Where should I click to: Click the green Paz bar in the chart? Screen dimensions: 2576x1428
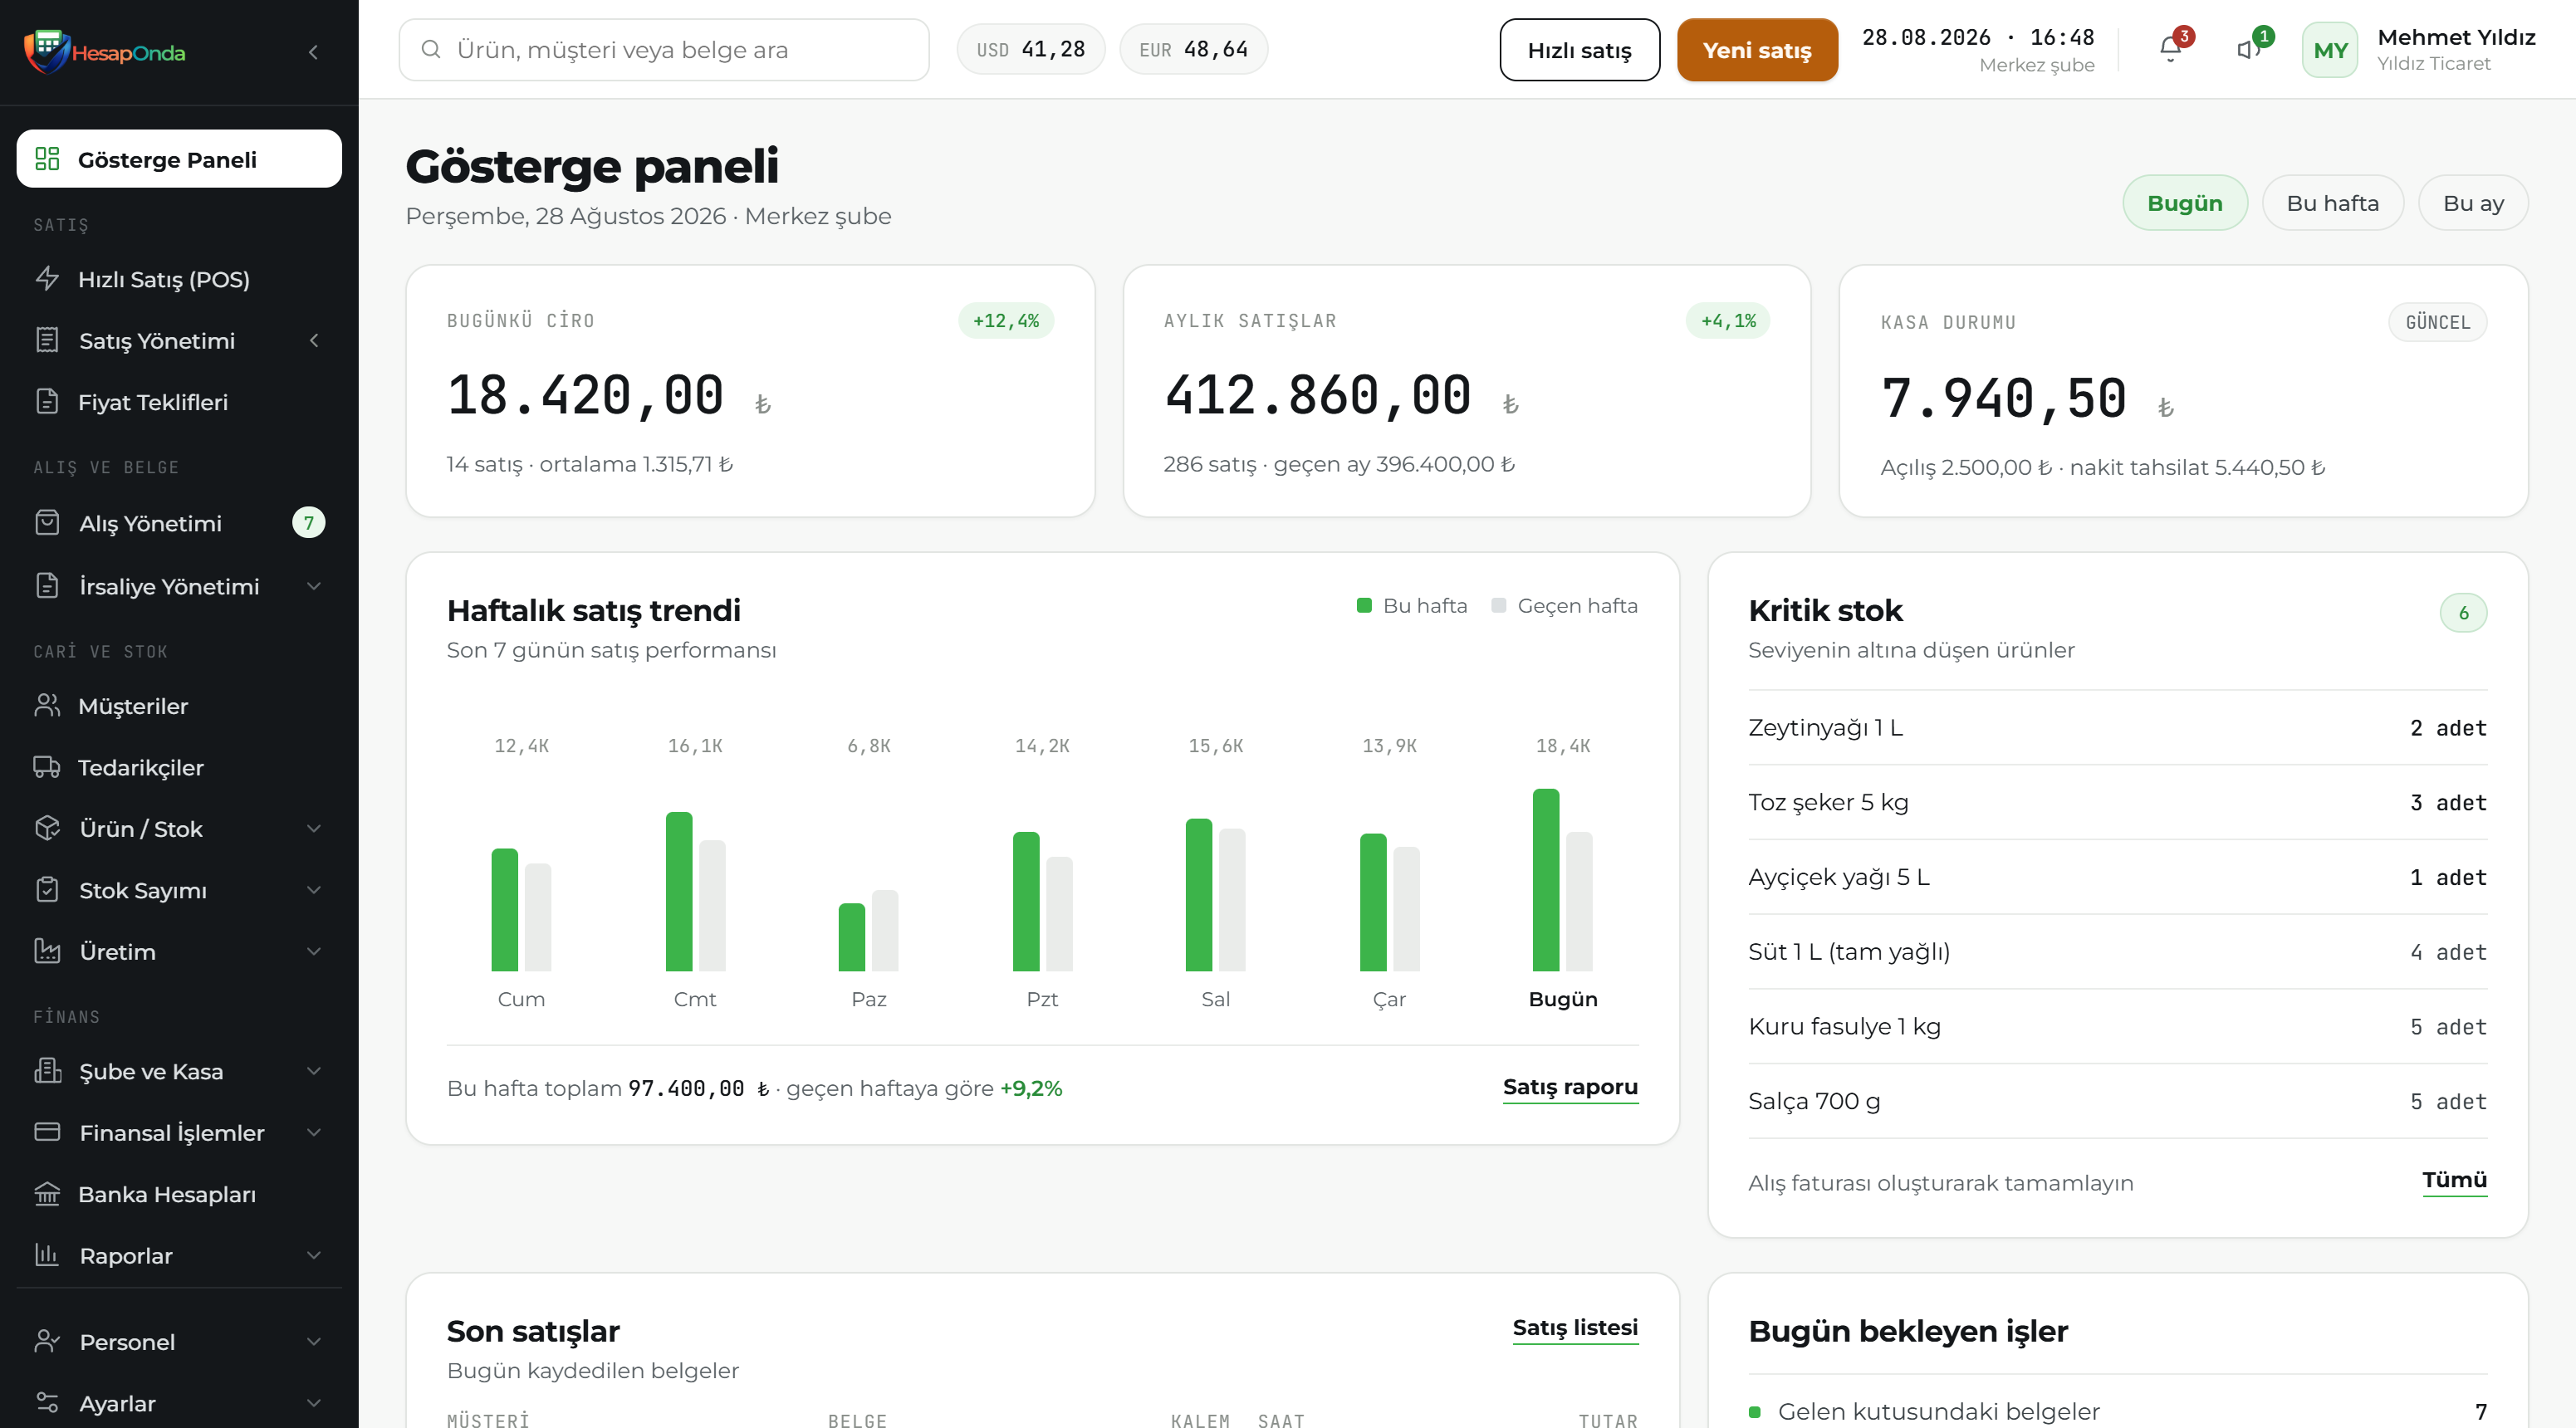[x=852, y=937]
